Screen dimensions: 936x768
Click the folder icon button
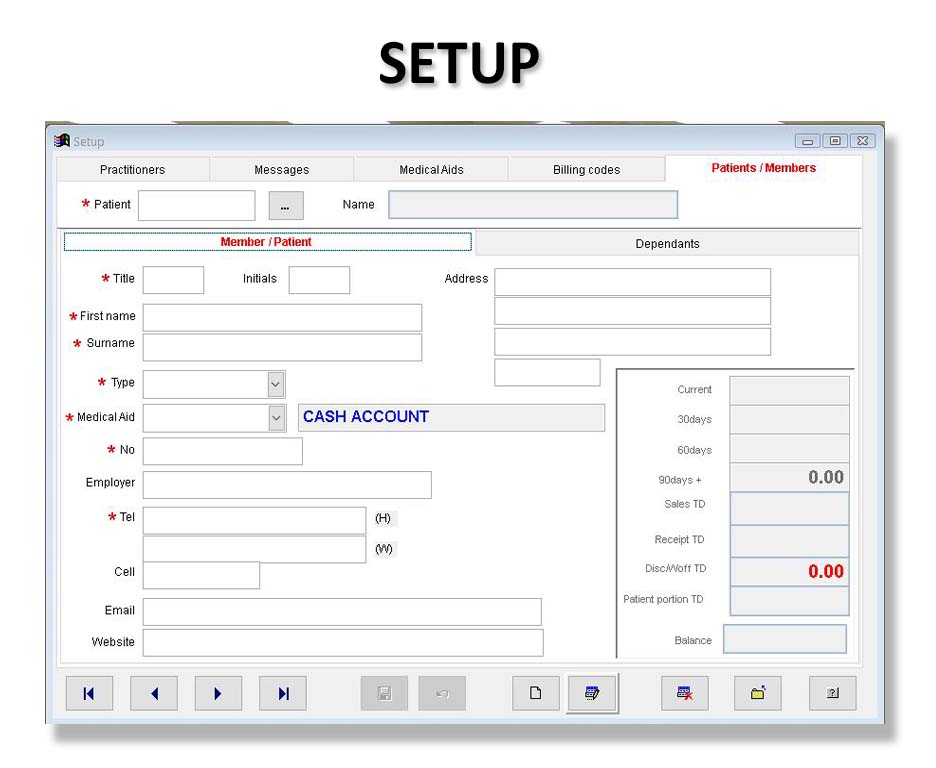(x=758, y=693)
